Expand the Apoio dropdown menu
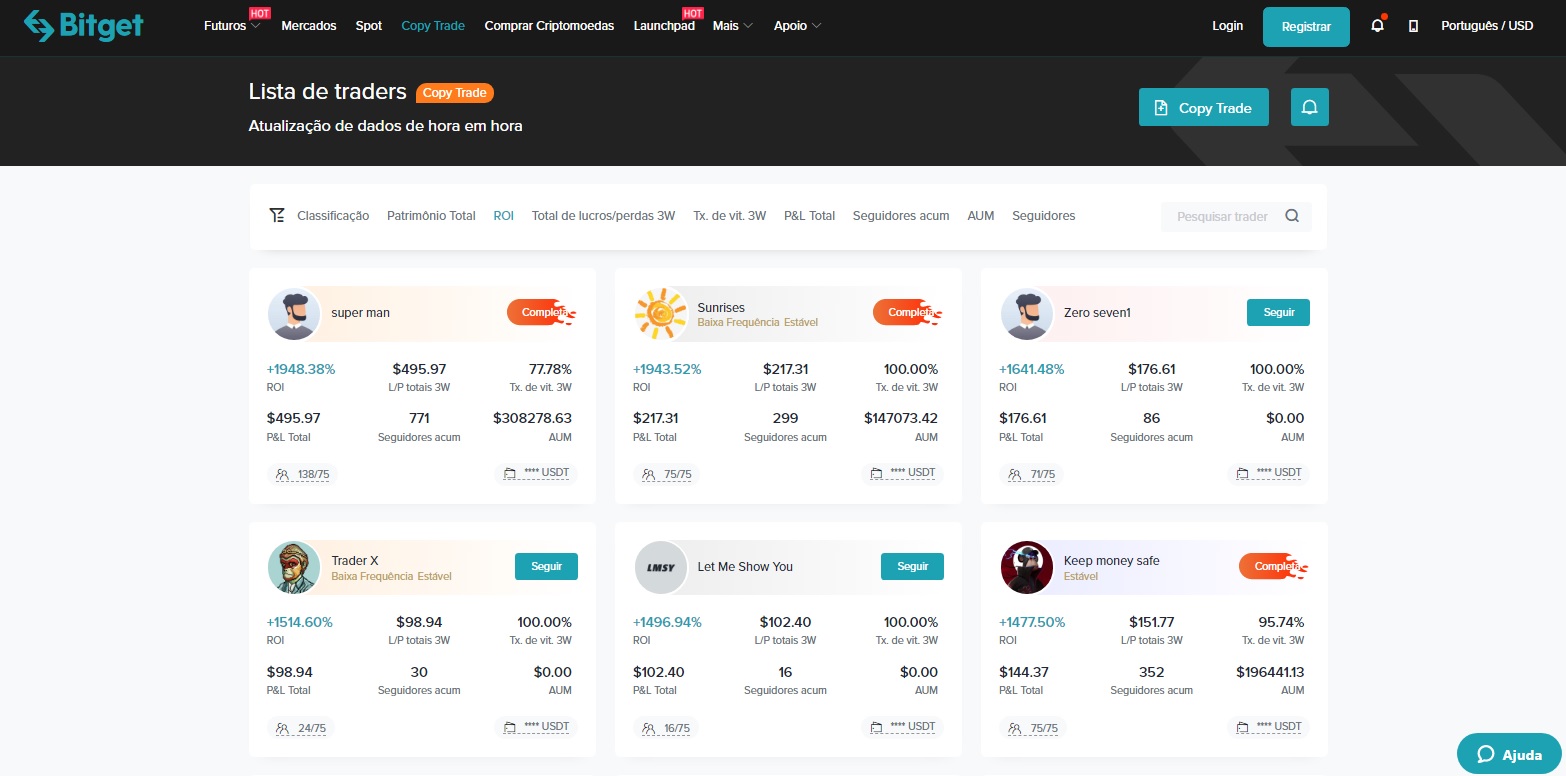Image resolution: width=1566 pixels, height=776 pixels. click(x=797, y=26)
